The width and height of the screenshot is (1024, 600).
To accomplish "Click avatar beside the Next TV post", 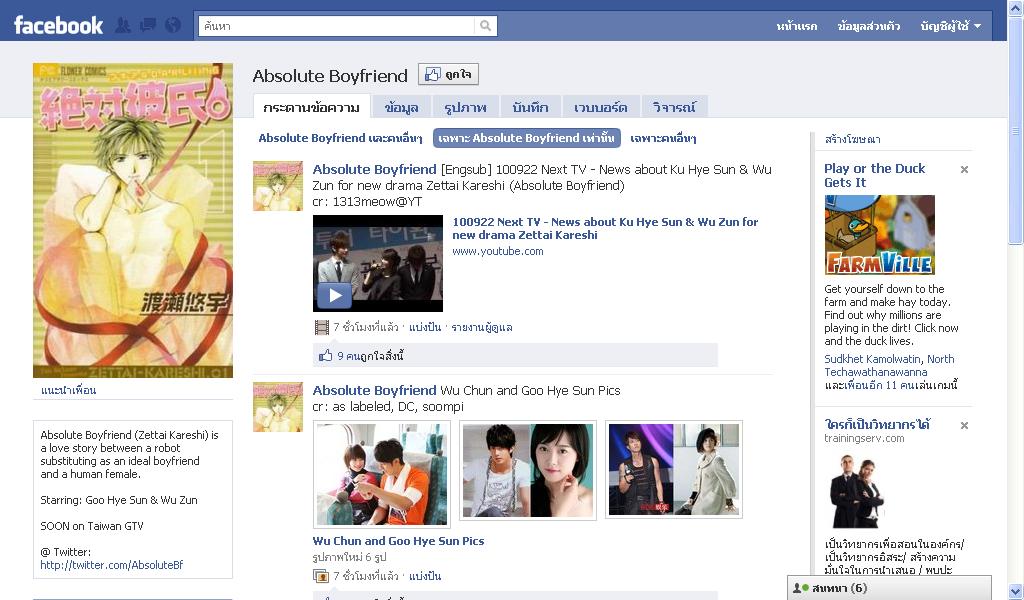I will (x=278, y=186).
